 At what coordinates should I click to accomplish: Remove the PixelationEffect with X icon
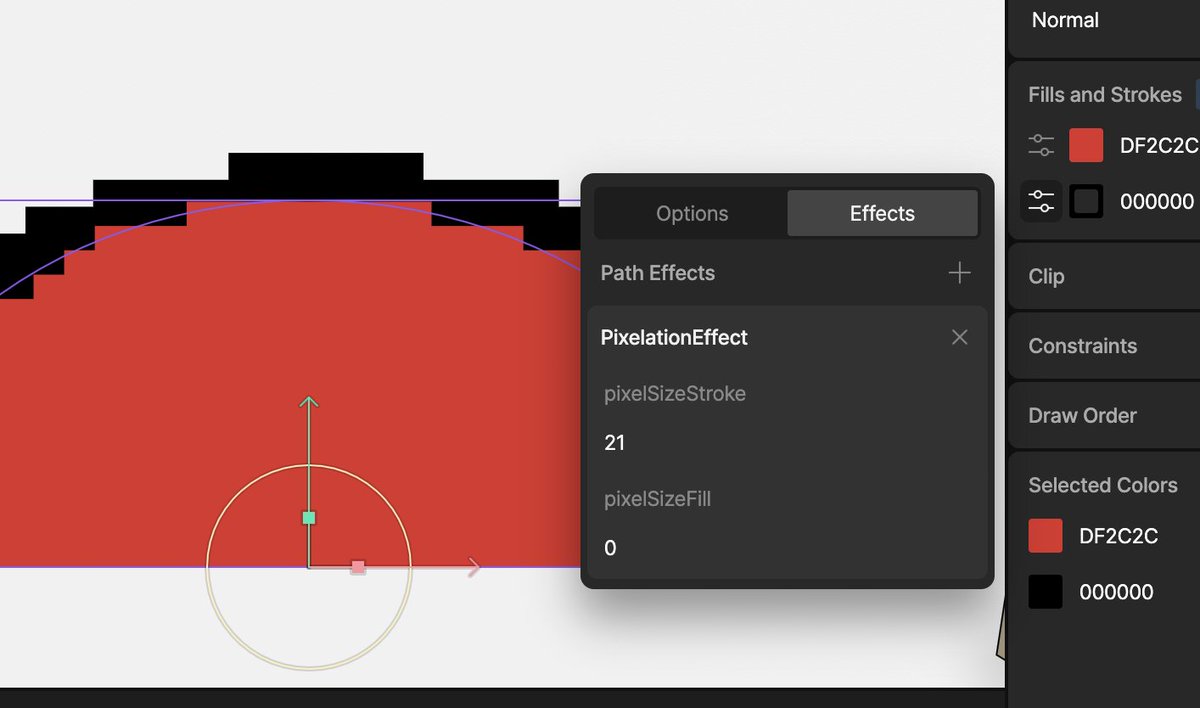tap(960, 337)
